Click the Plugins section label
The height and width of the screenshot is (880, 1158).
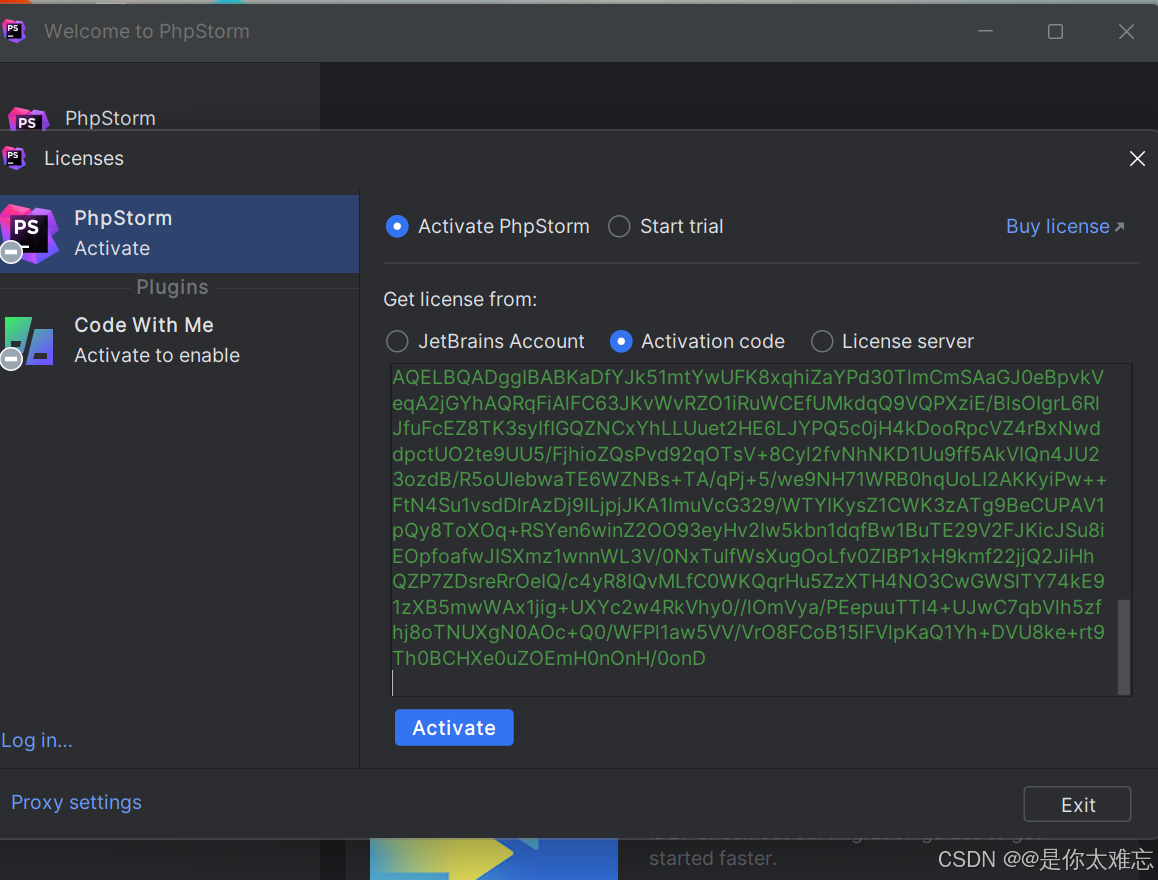coord(172,287)
